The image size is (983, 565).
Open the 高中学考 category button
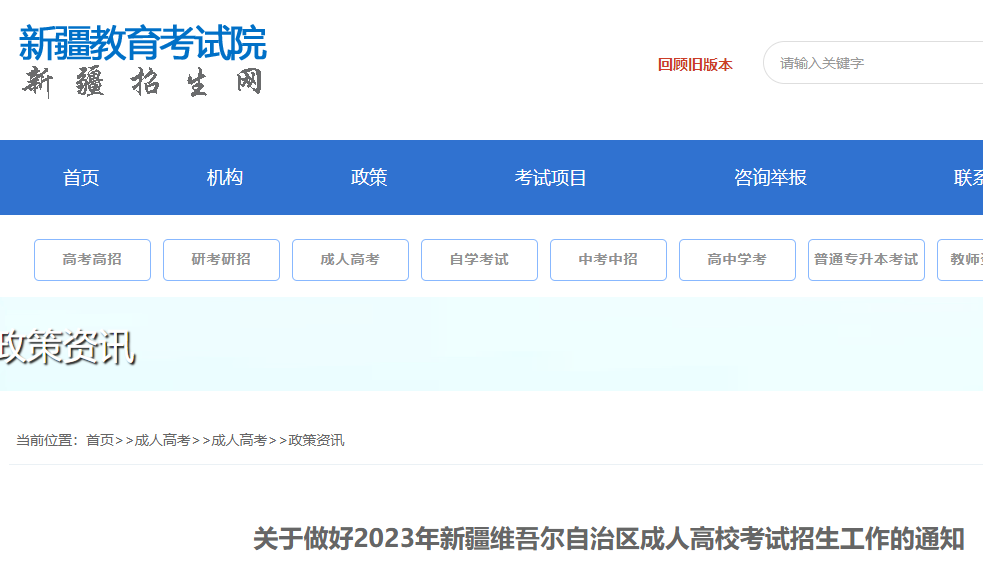pos(737,260)
